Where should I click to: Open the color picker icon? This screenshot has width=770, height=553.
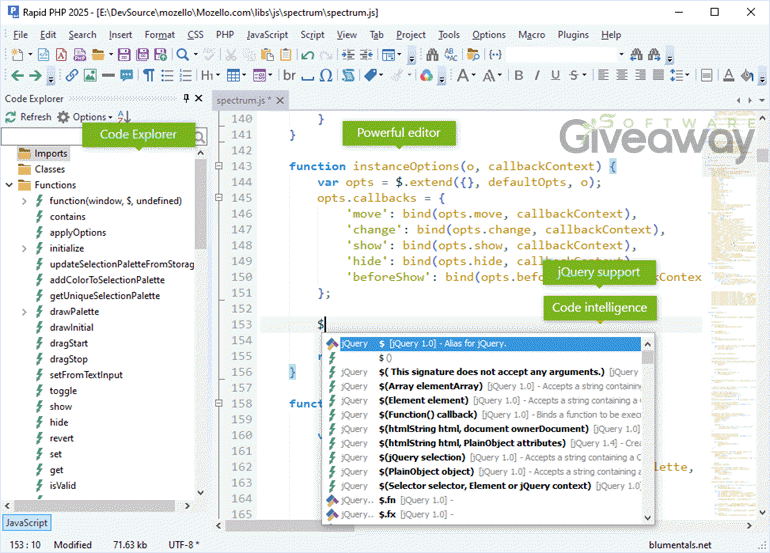point(426,76)
